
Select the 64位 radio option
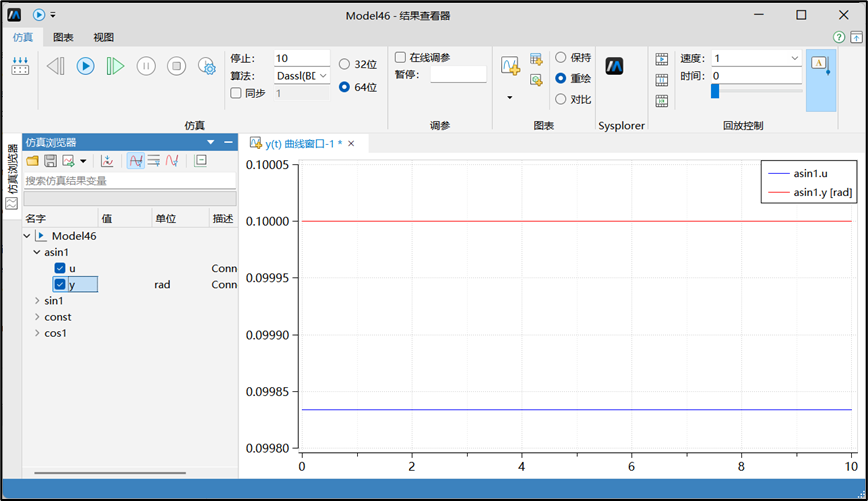coord(358,87)
